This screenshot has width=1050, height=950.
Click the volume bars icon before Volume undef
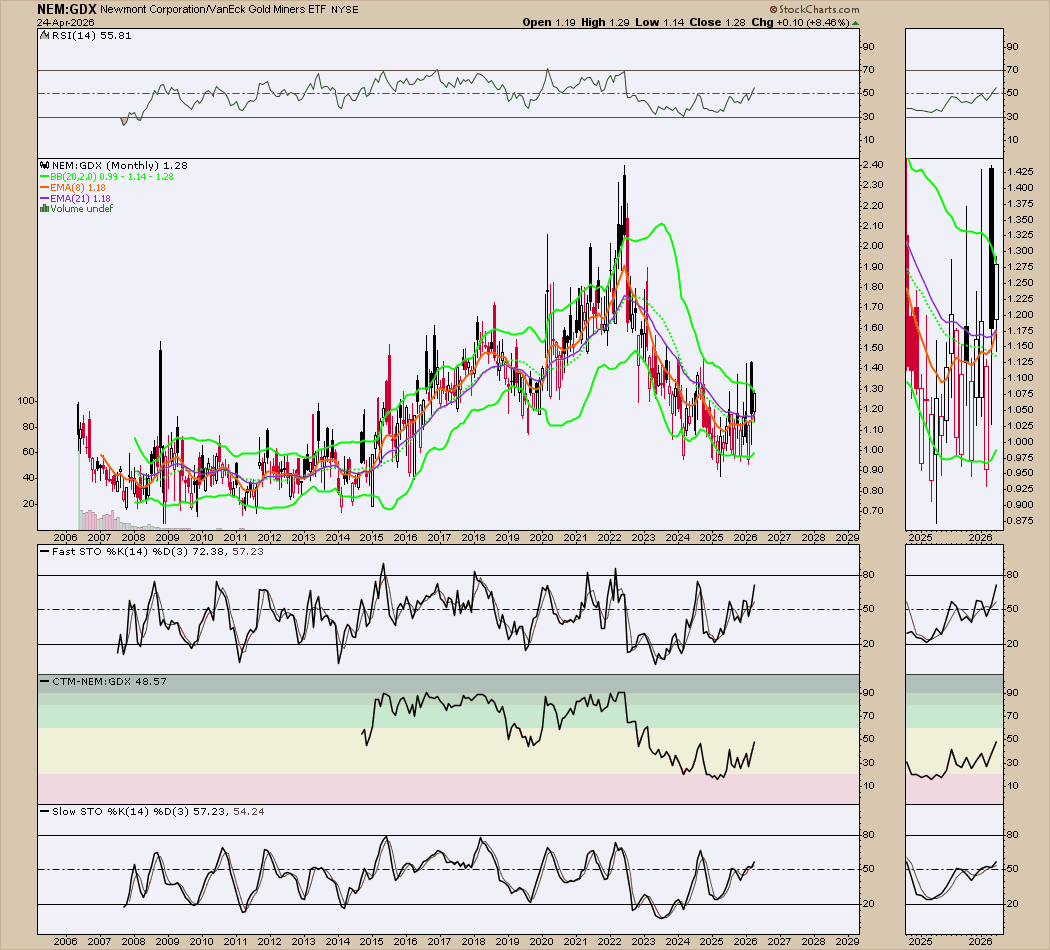[44, 209]
